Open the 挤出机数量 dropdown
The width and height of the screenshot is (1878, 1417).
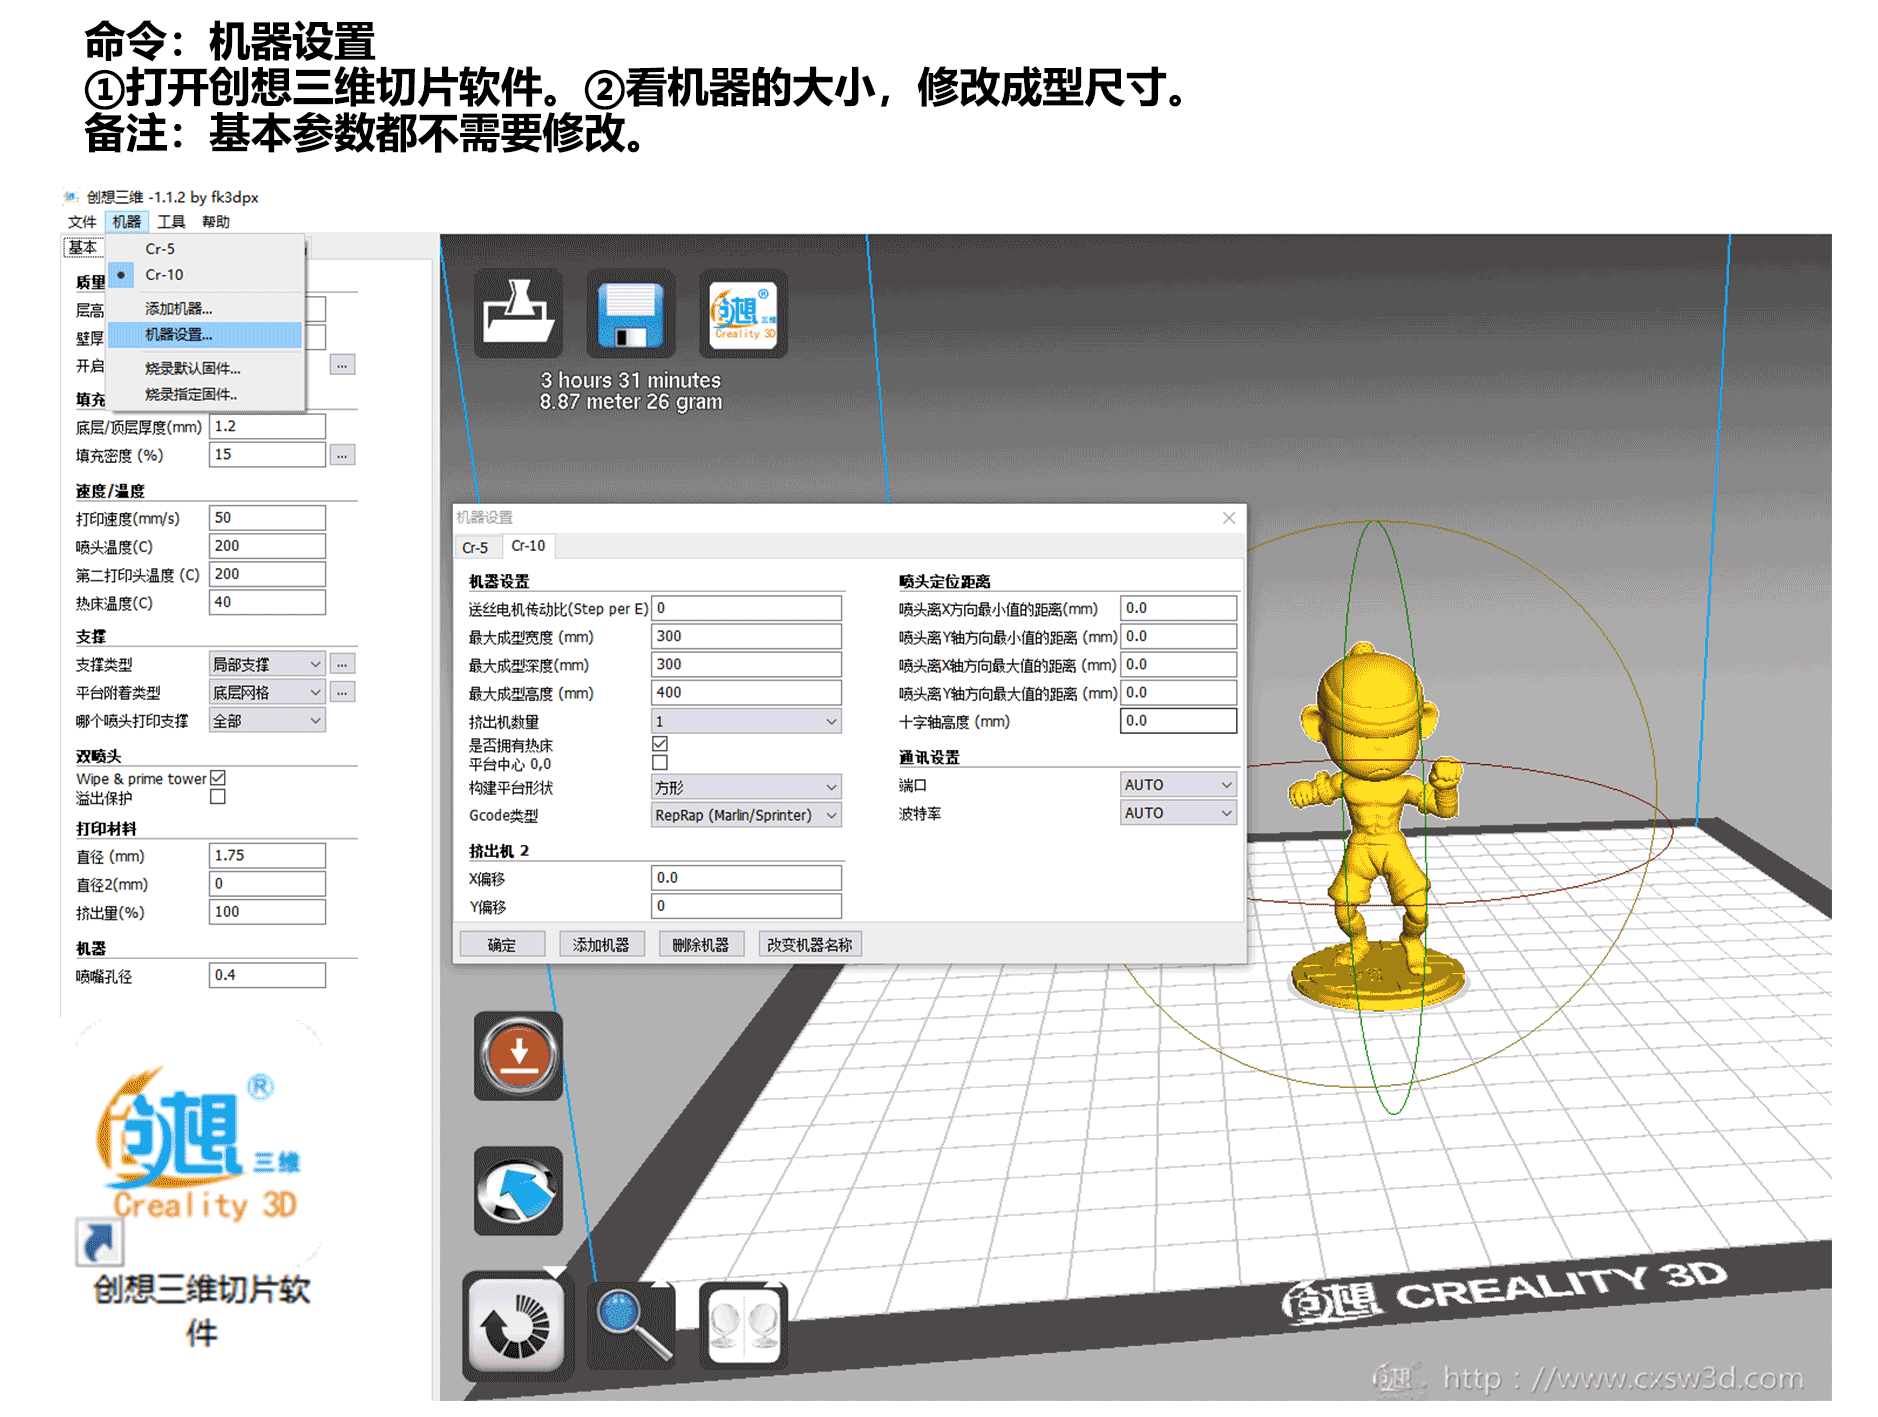pyautogui.click(x=746, y=721)
